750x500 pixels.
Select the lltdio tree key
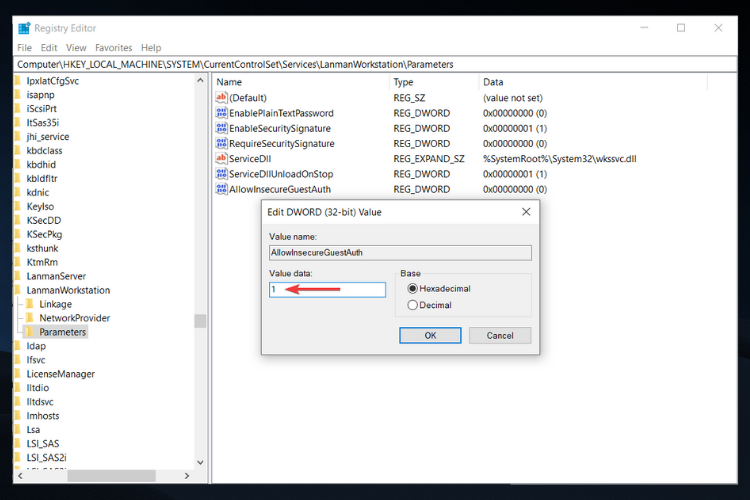[x=38, y=388]
